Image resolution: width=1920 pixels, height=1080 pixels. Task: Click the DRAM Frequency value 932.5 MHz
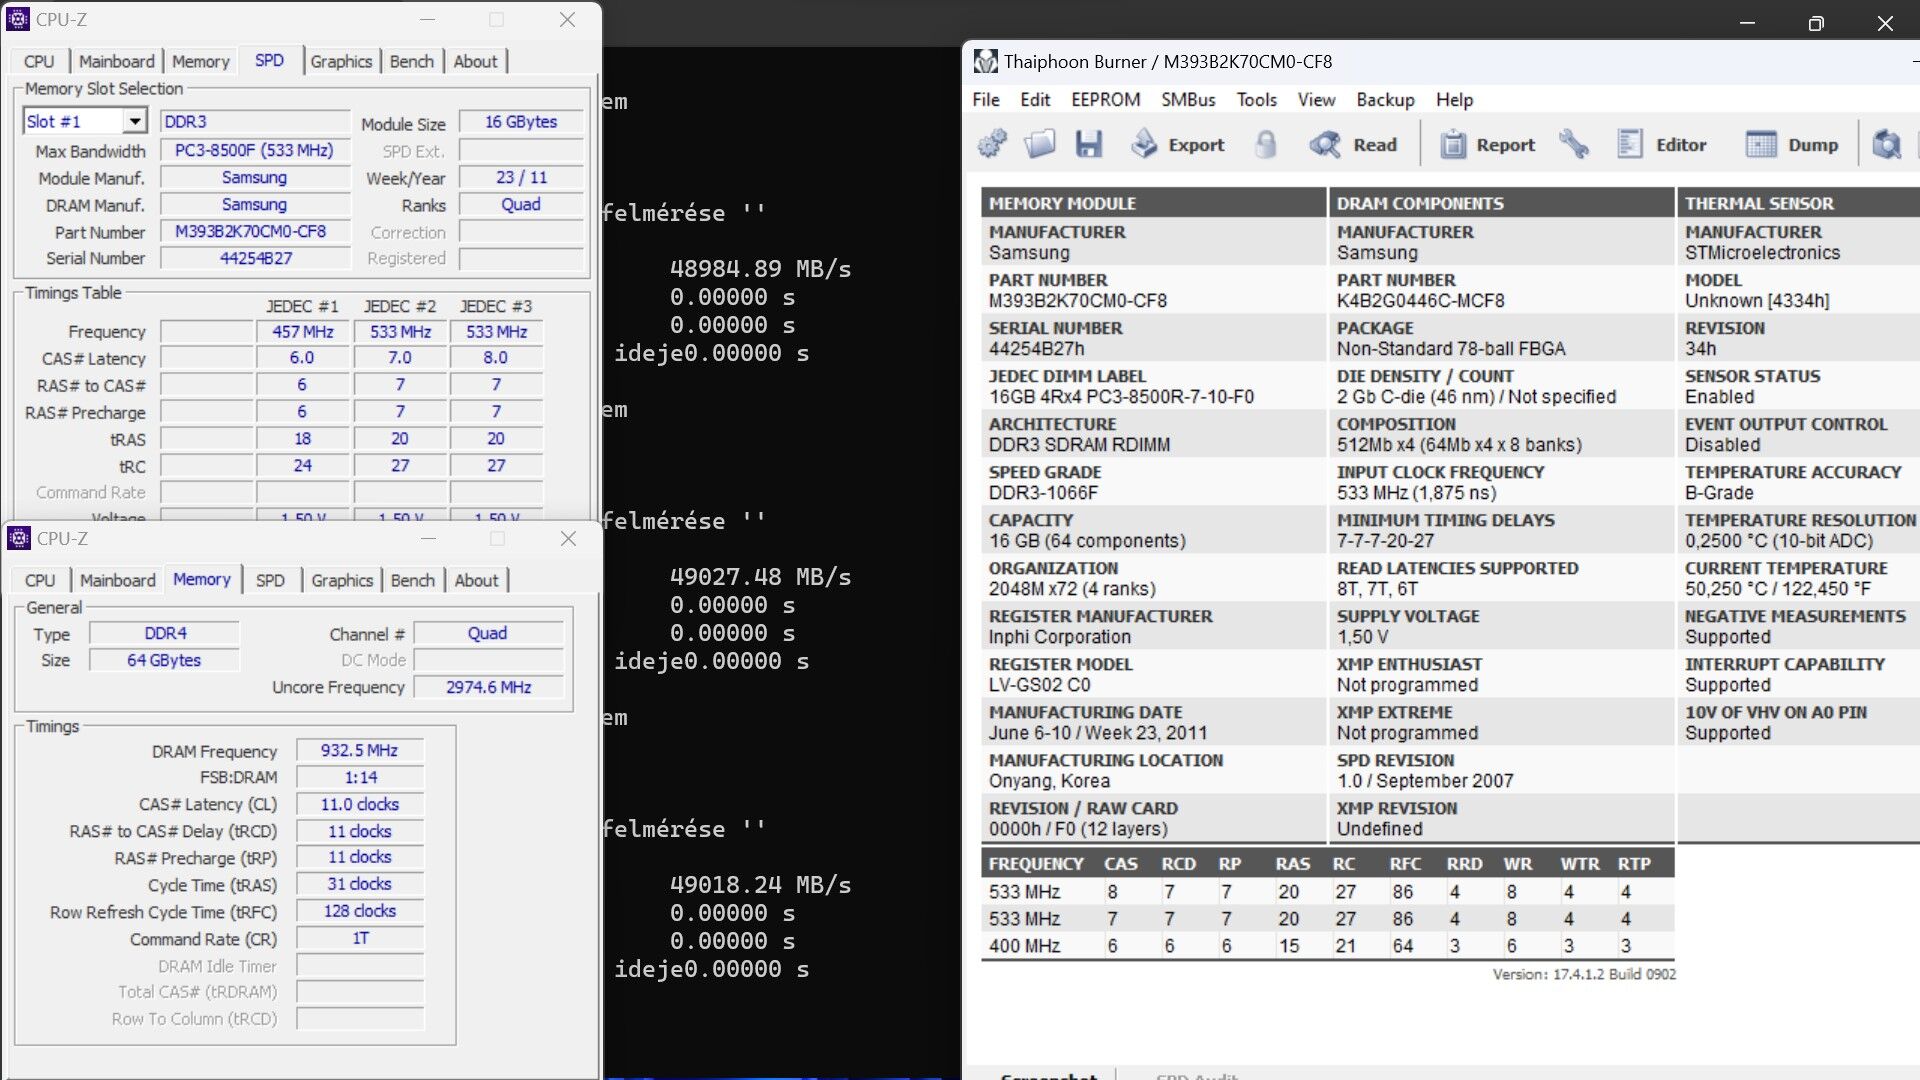click(x=359, y=750)
